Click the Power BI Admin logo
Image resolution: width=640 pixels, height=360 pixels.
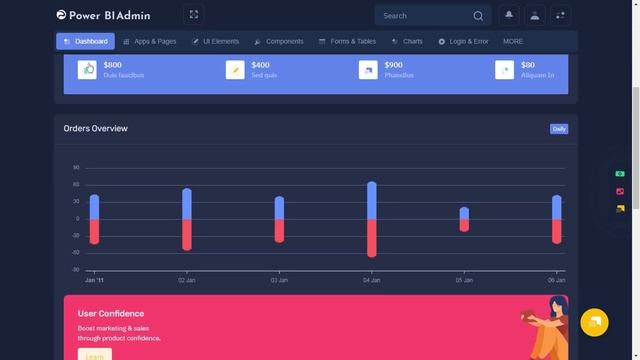(x=103, y=16)
